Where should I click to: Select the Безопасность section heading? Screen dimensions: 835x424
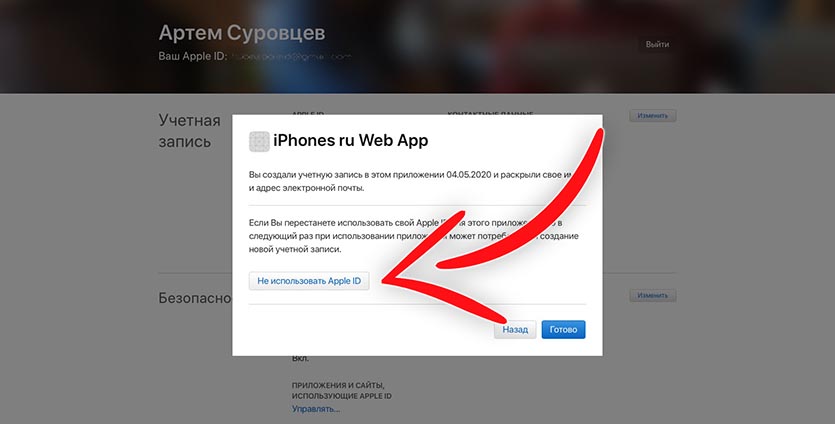coord(195,298)
